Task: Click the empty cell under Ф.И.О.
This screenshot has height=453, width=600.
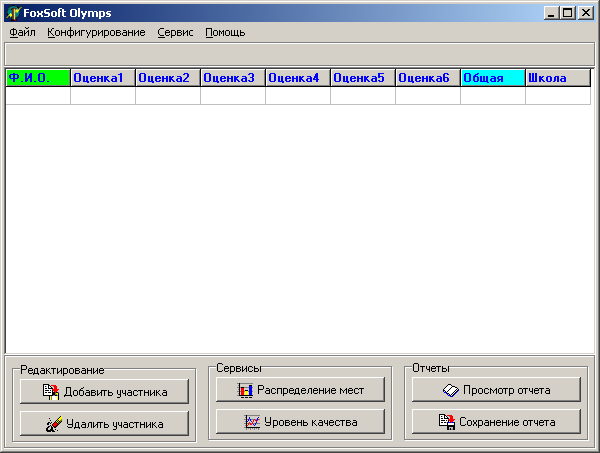Action: point(38,96)
